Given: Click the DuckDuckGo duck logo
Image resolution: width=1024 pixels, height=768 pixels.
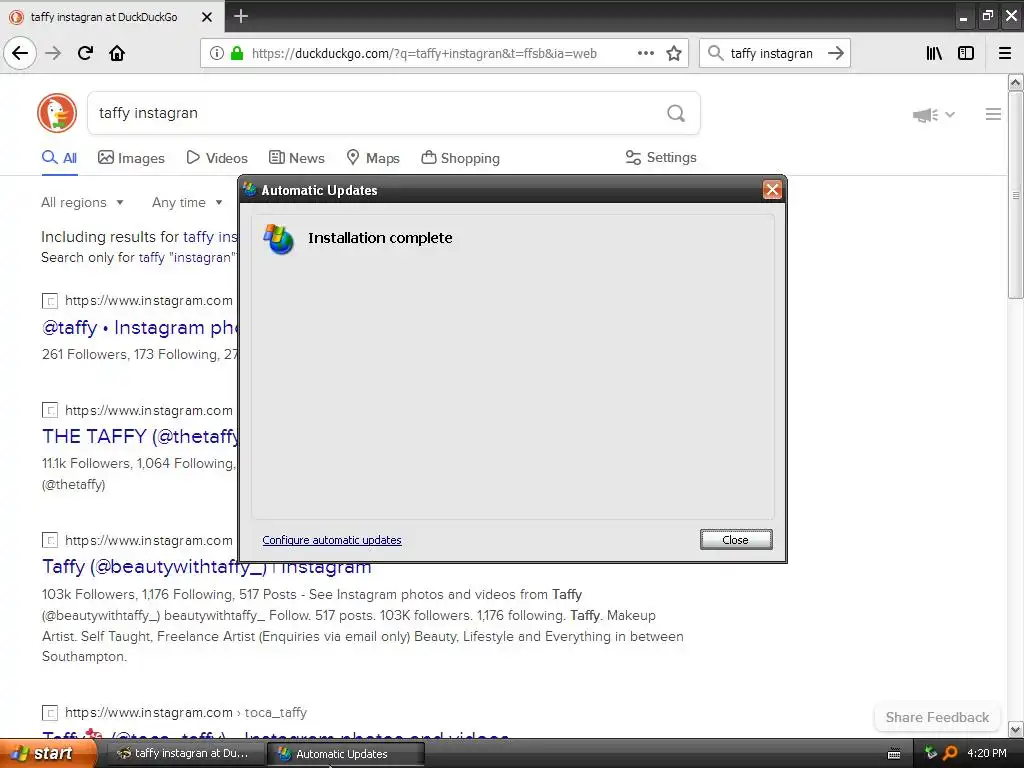Looking at the screenshot, I should click(x=57, y=113).
